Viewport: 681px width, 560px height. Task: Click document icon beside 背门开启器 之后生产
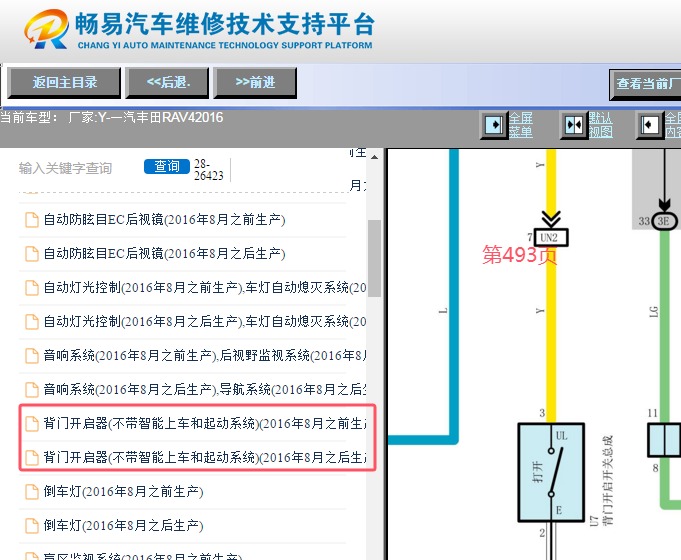(x=31, y=457)
